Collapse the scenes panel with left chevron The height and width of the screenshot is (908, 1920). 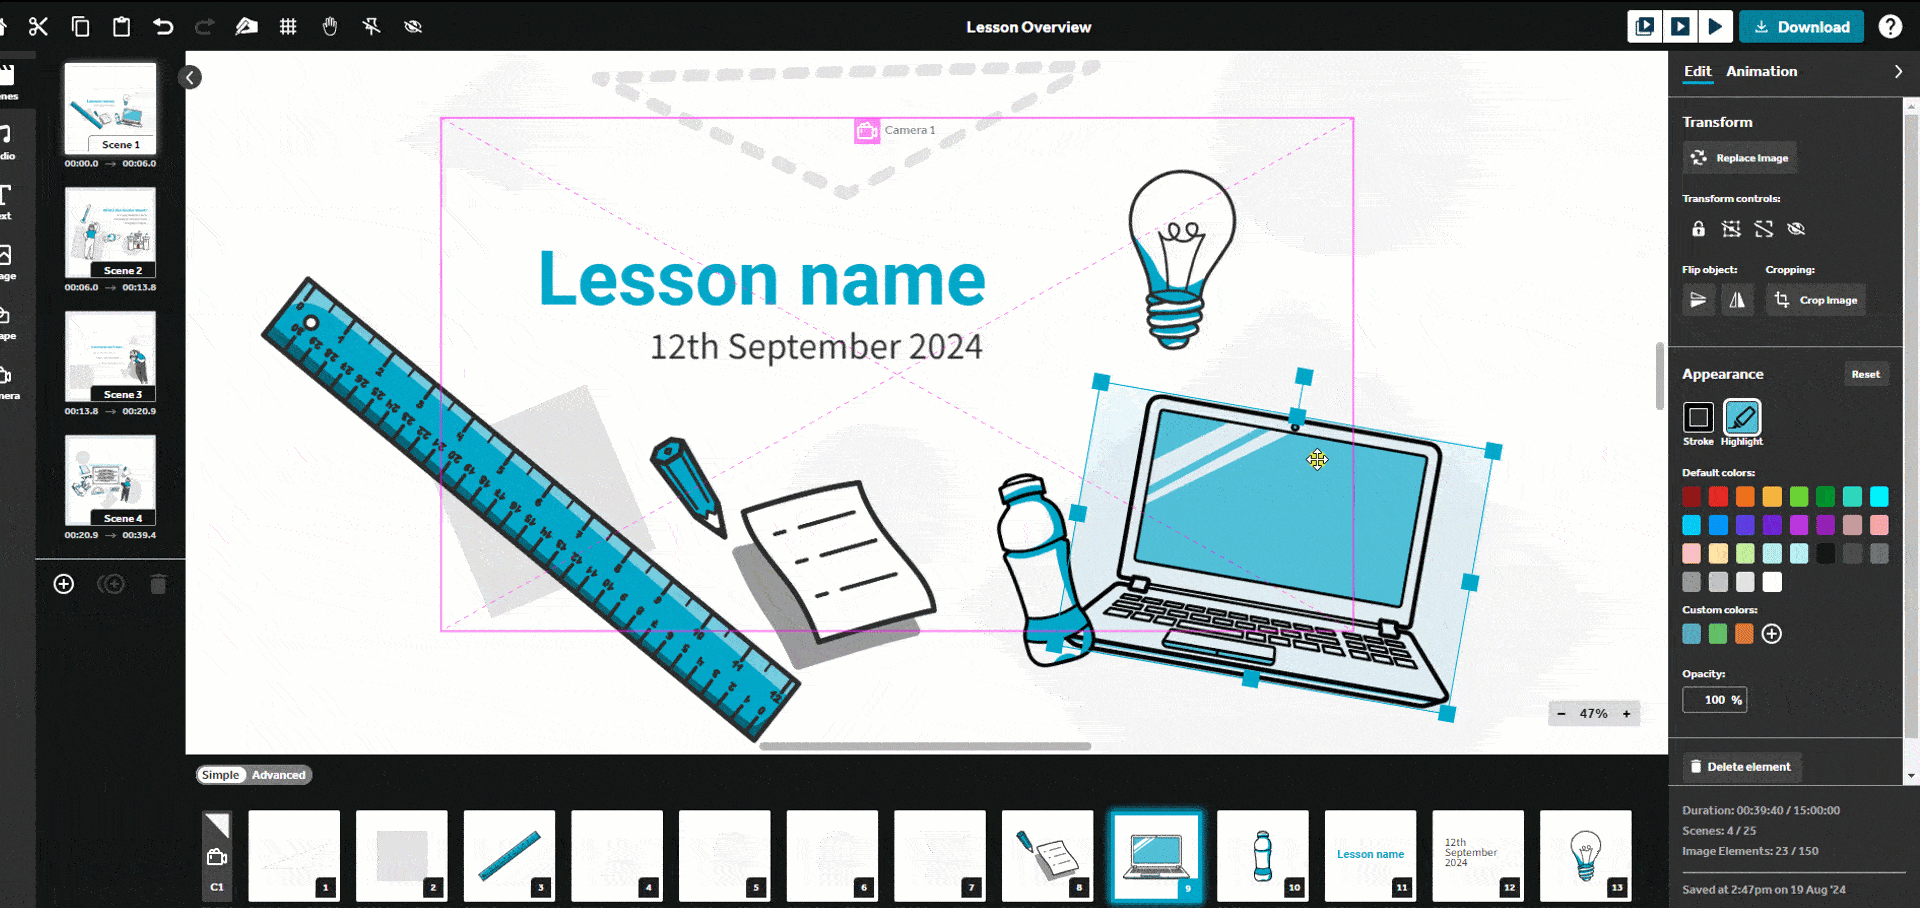[x=190, y=78]
